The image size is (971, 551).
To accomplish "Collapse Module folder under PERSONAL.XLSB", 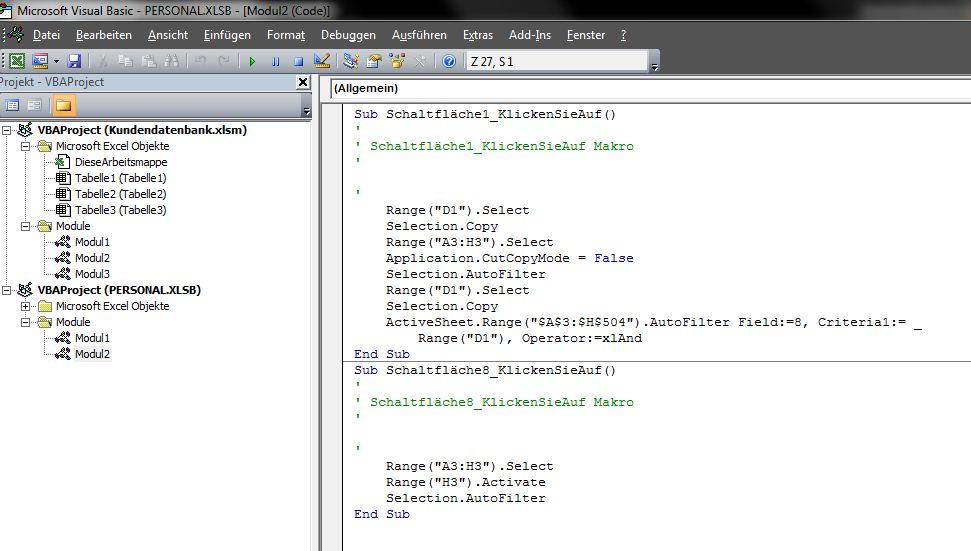I will pyautogui.click(x=25, y=322).
